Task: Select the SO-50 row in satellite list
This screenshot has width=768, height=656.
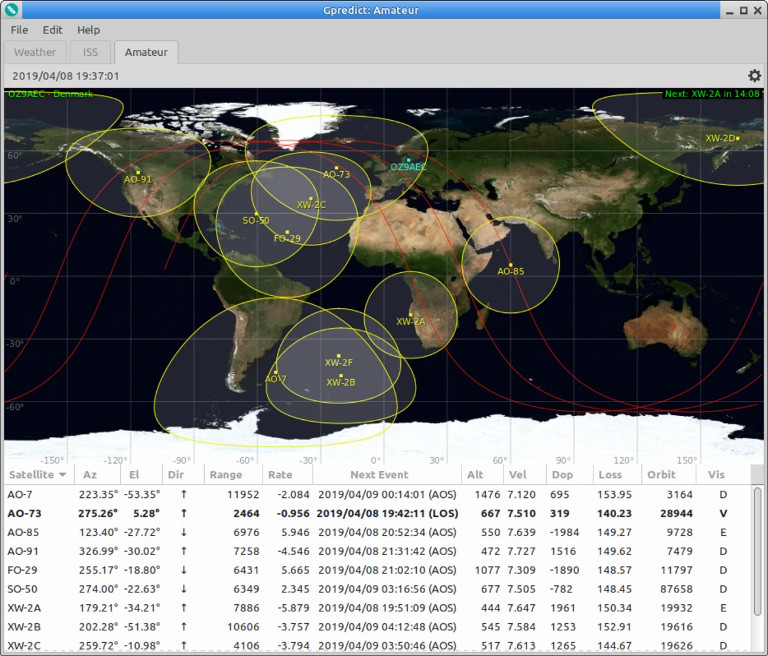Action: [377, 589]
